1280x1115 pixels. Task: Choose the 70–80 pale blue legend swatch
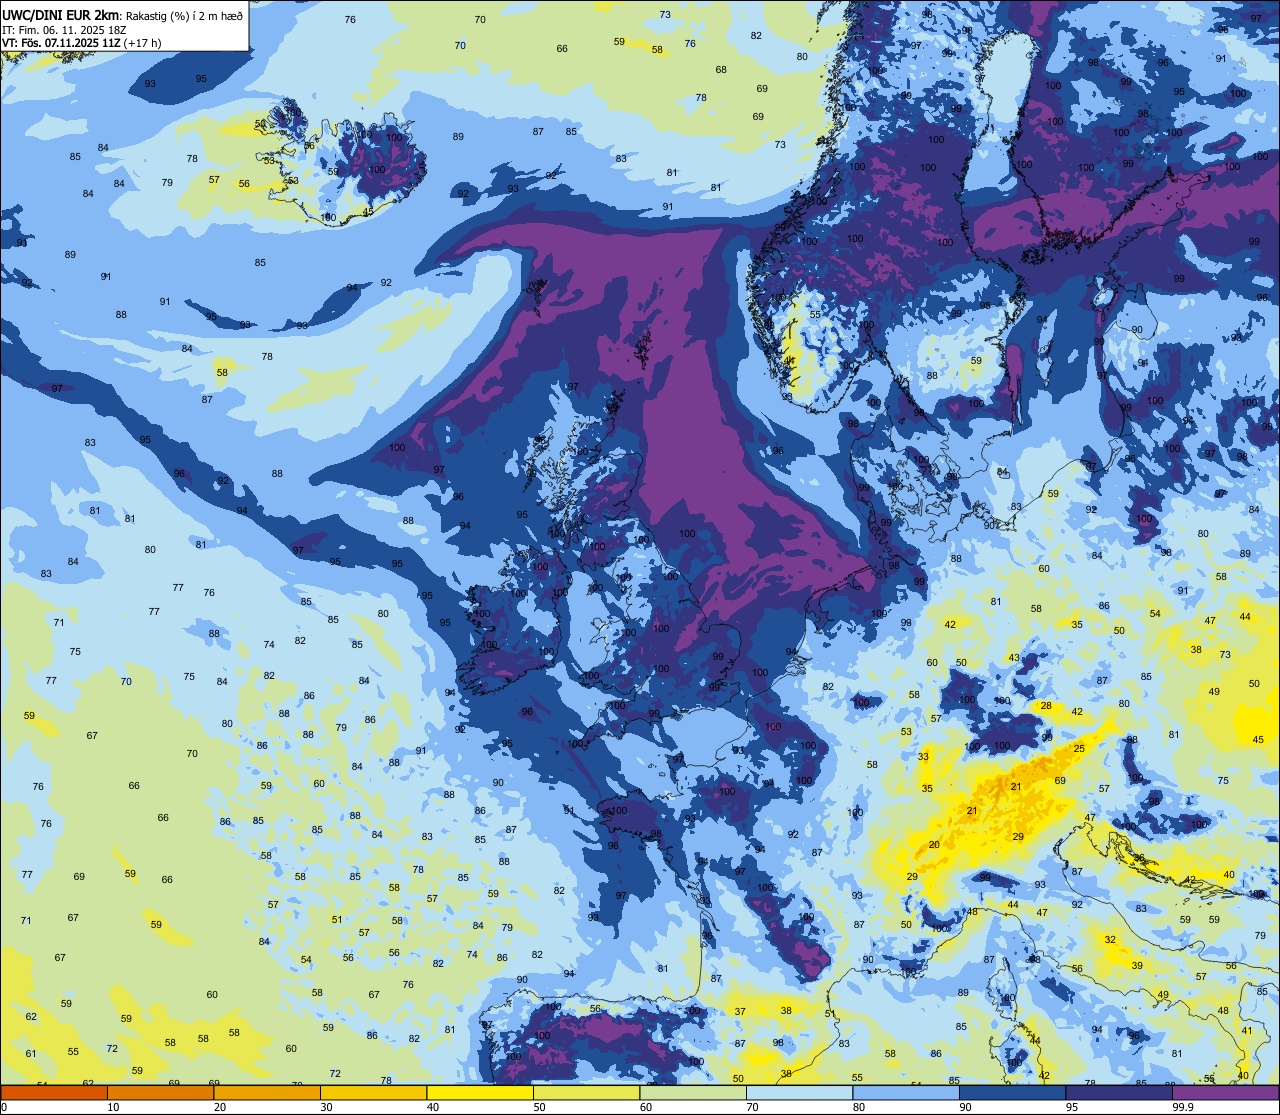[799, 1093]
